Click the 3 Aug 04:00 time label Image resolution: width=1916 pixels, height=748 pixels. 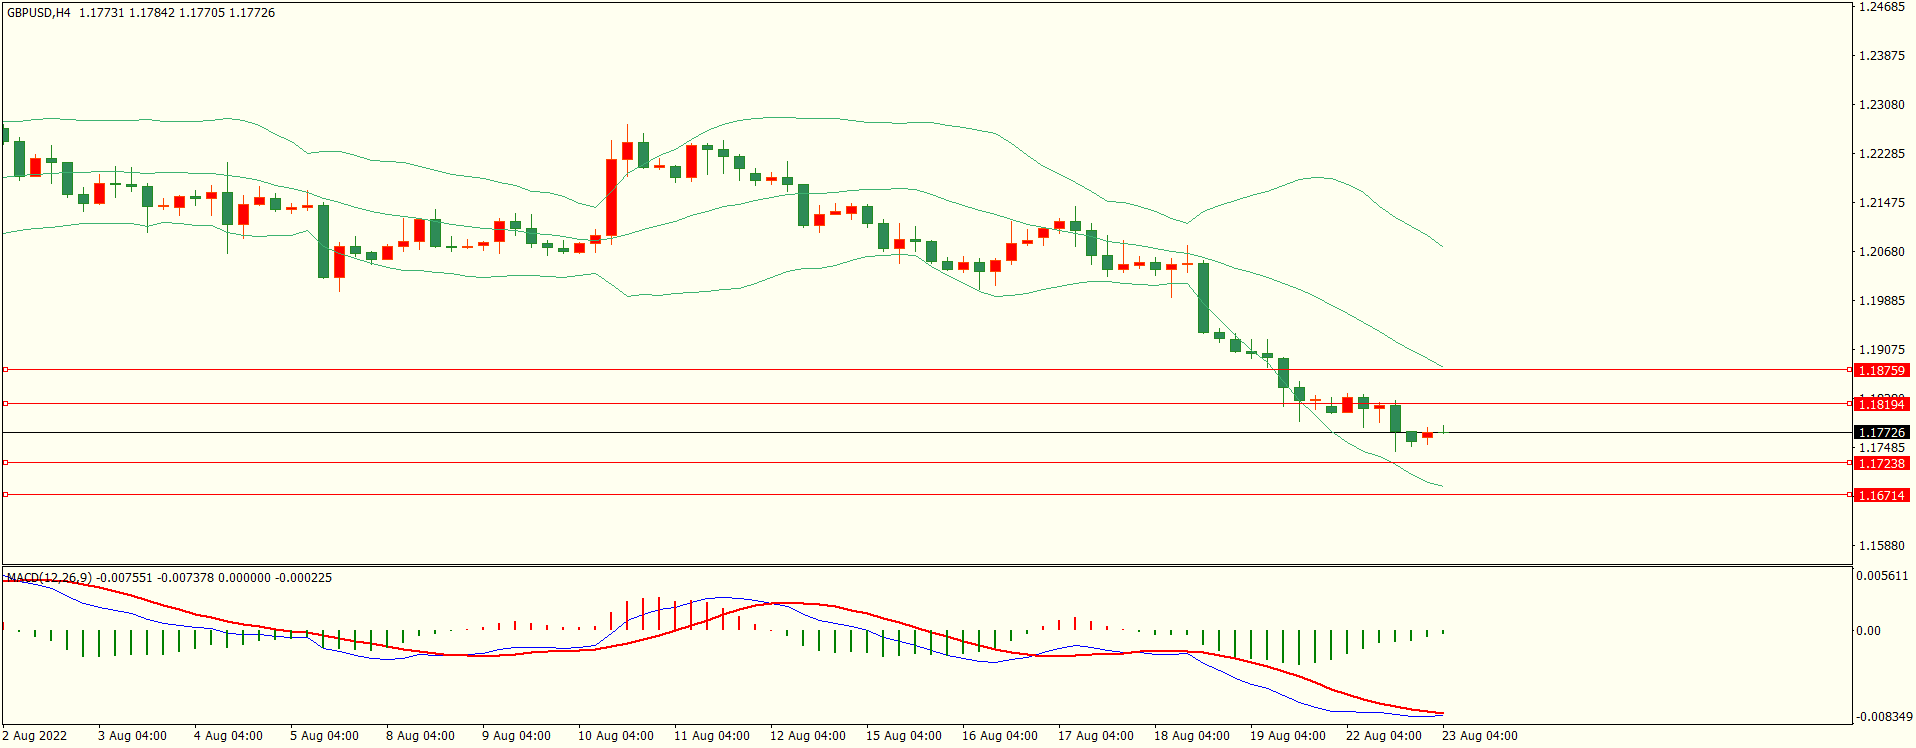point(132,736)
